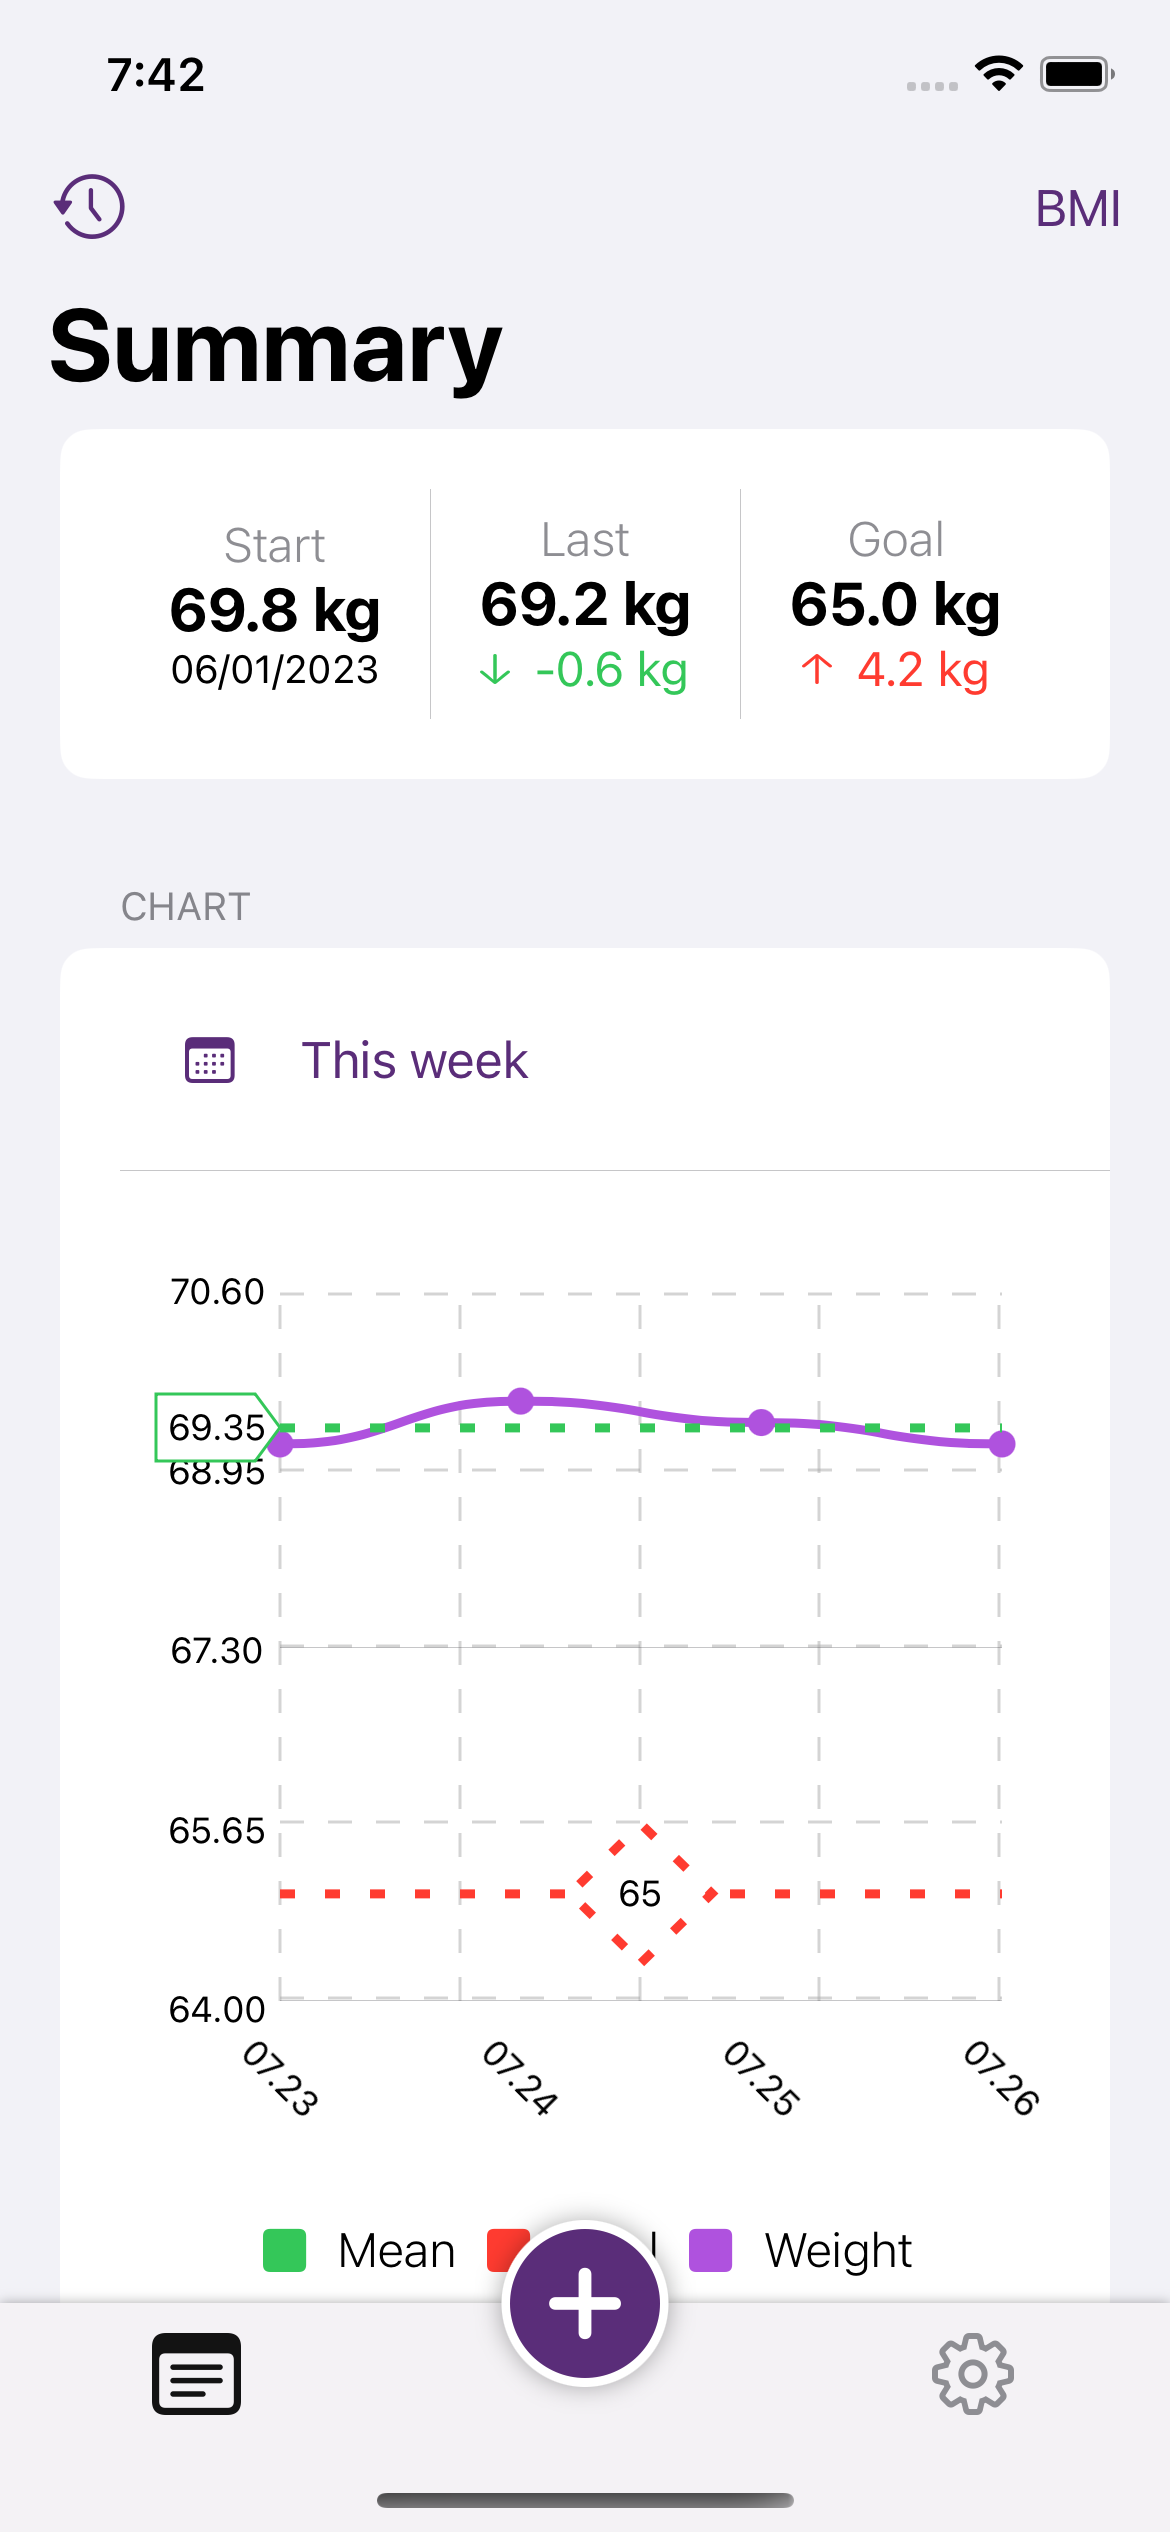This screenshot has width=1170, height=2532.
Task: Tap the Wi-Fi icon in status bar
Action: click(x=997, y=70)
